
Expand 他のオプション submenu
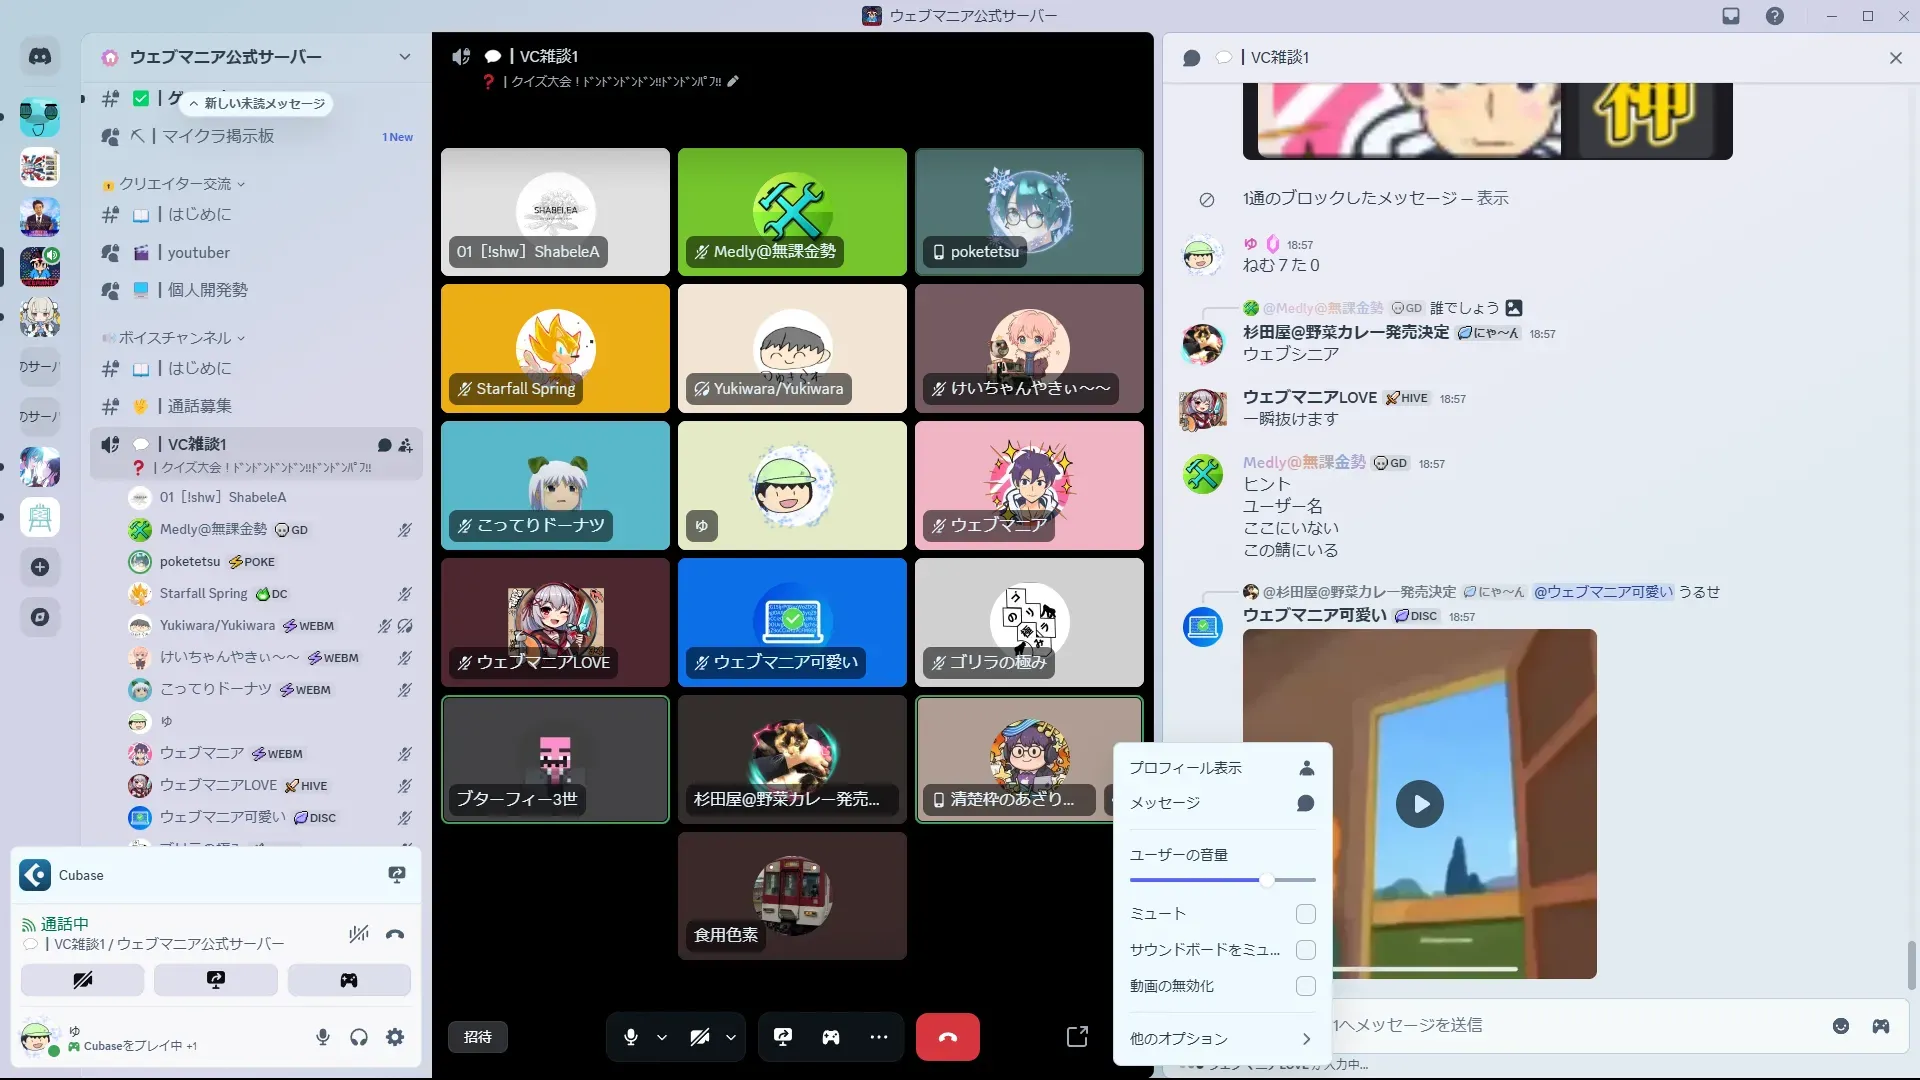tap(1221, 1039)
